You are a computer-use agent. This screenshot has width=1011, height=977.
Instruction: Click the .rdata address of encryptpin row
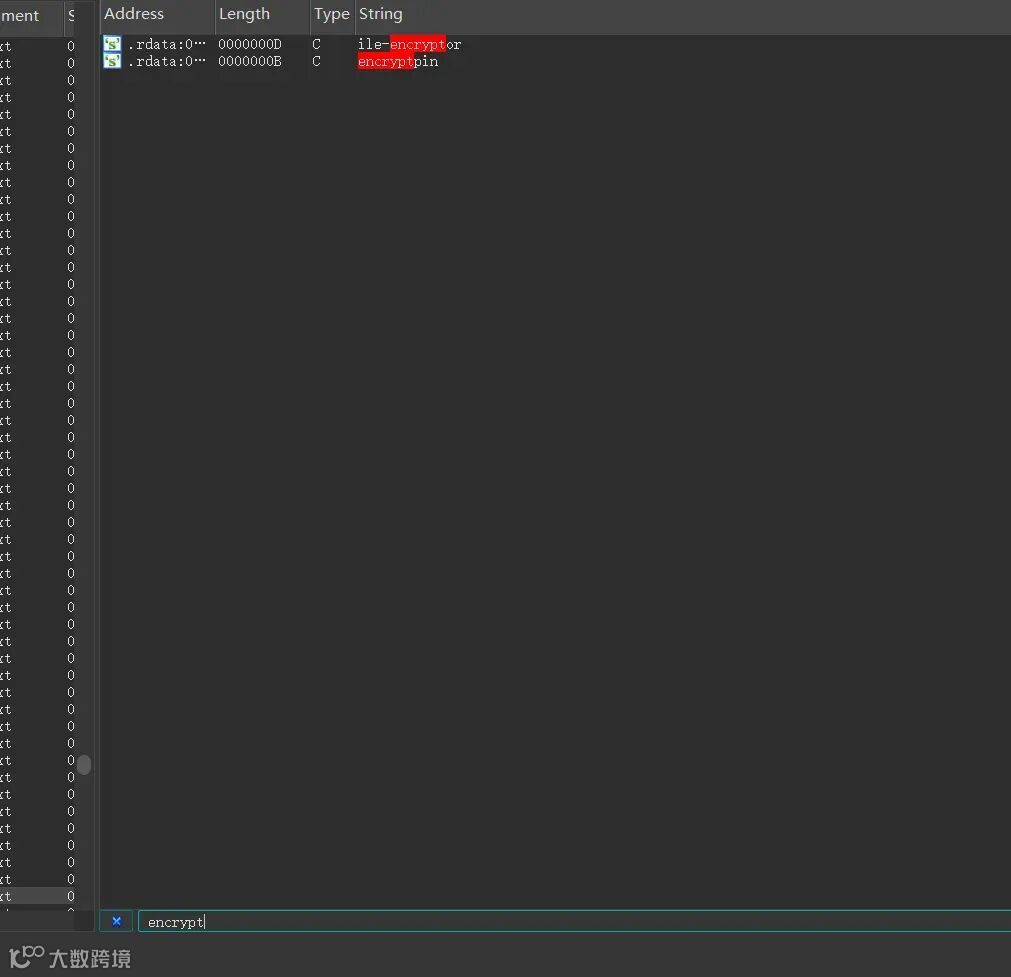(x=166, y=62)
